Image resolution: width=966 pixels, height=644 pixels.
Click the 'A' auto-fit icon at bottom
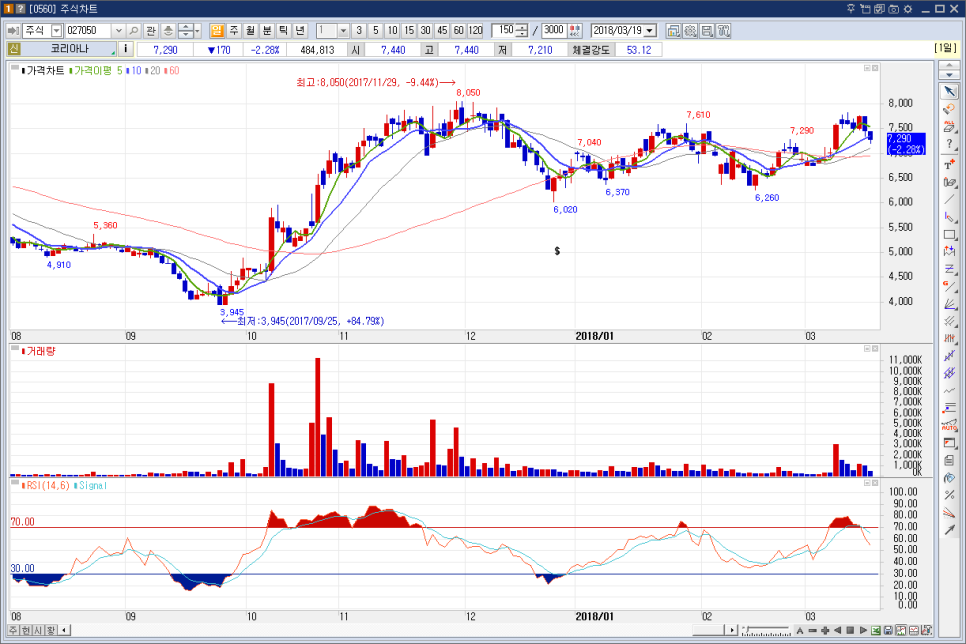pos(800,630)
